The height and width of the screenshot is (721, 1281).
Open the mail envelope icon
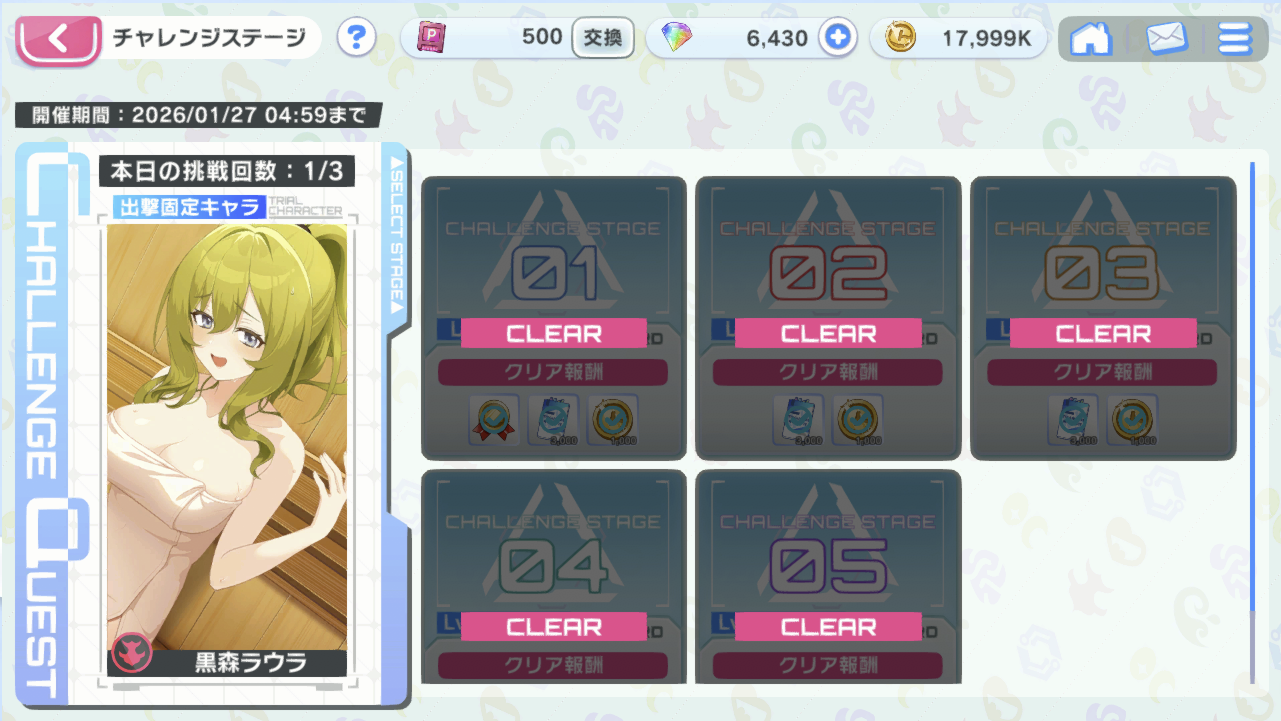pyautogui.click(x=1166, y=39)
